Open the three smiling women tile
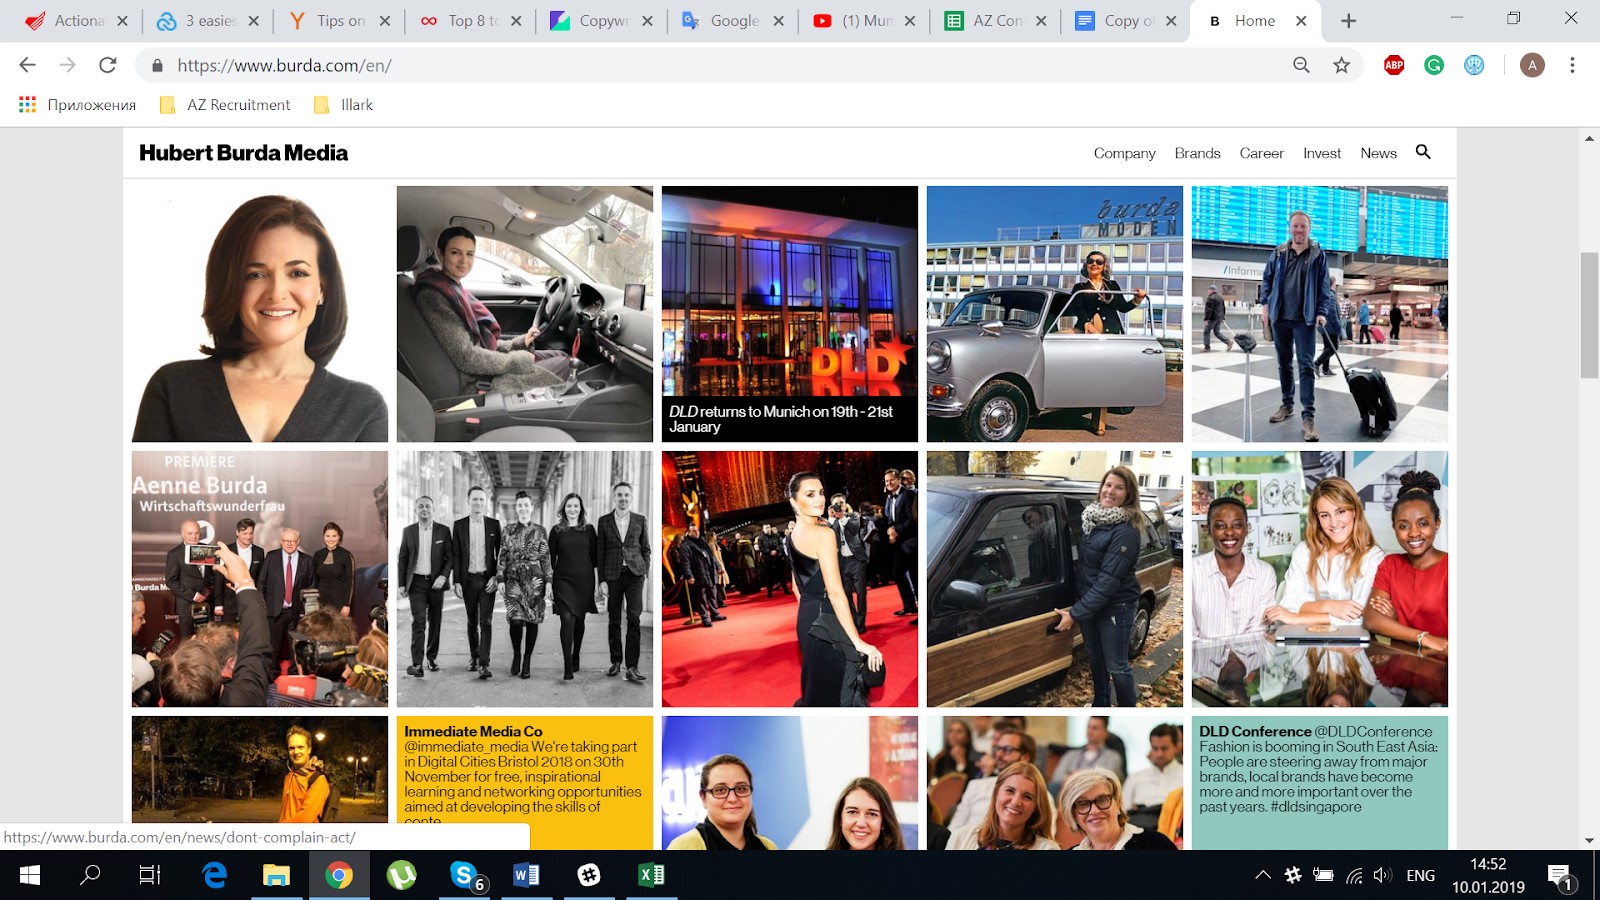This screenshot has width=1600, height=900. [x=1320, y=579]
